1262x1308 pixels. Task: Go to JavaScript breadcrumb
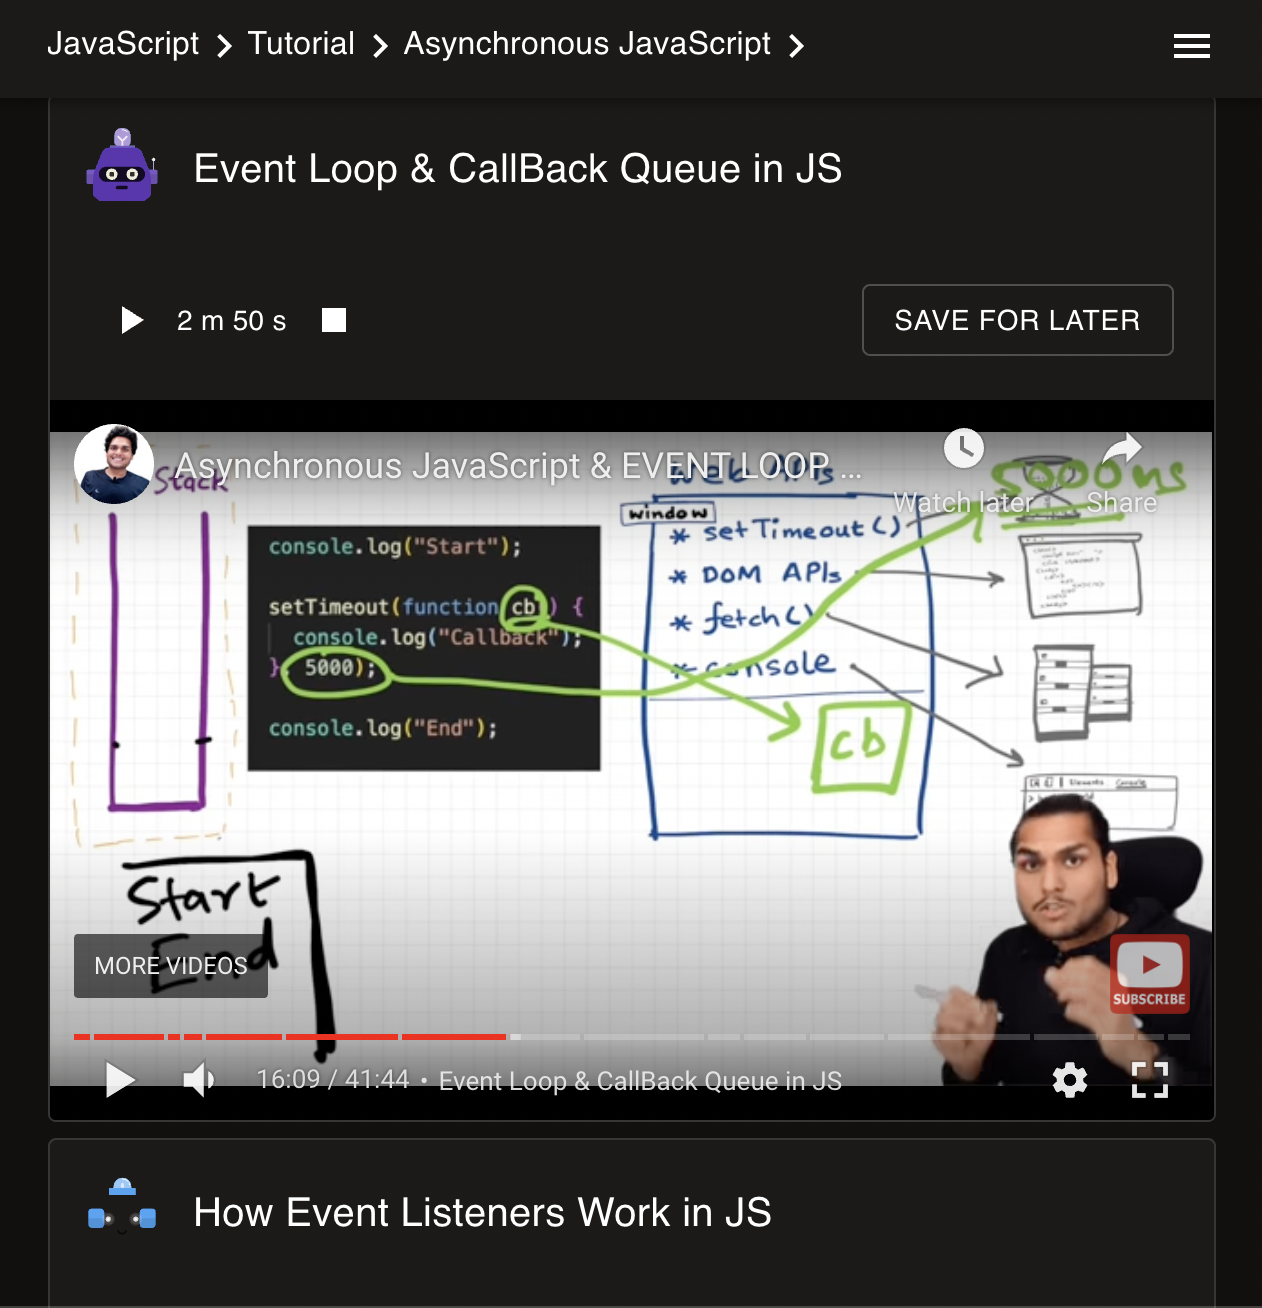pyautogui.click(x=123, y=44)
